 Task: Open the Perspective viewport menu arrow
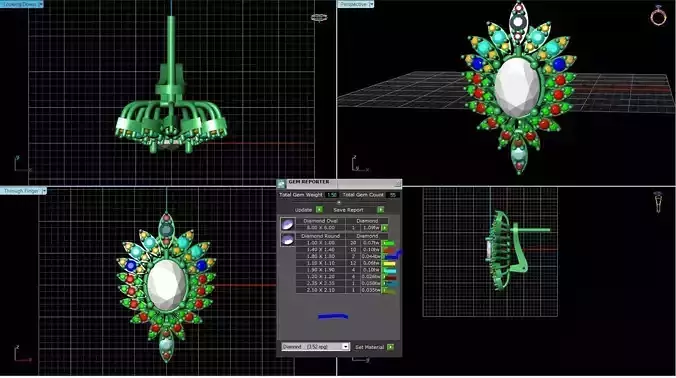point(371,4)
